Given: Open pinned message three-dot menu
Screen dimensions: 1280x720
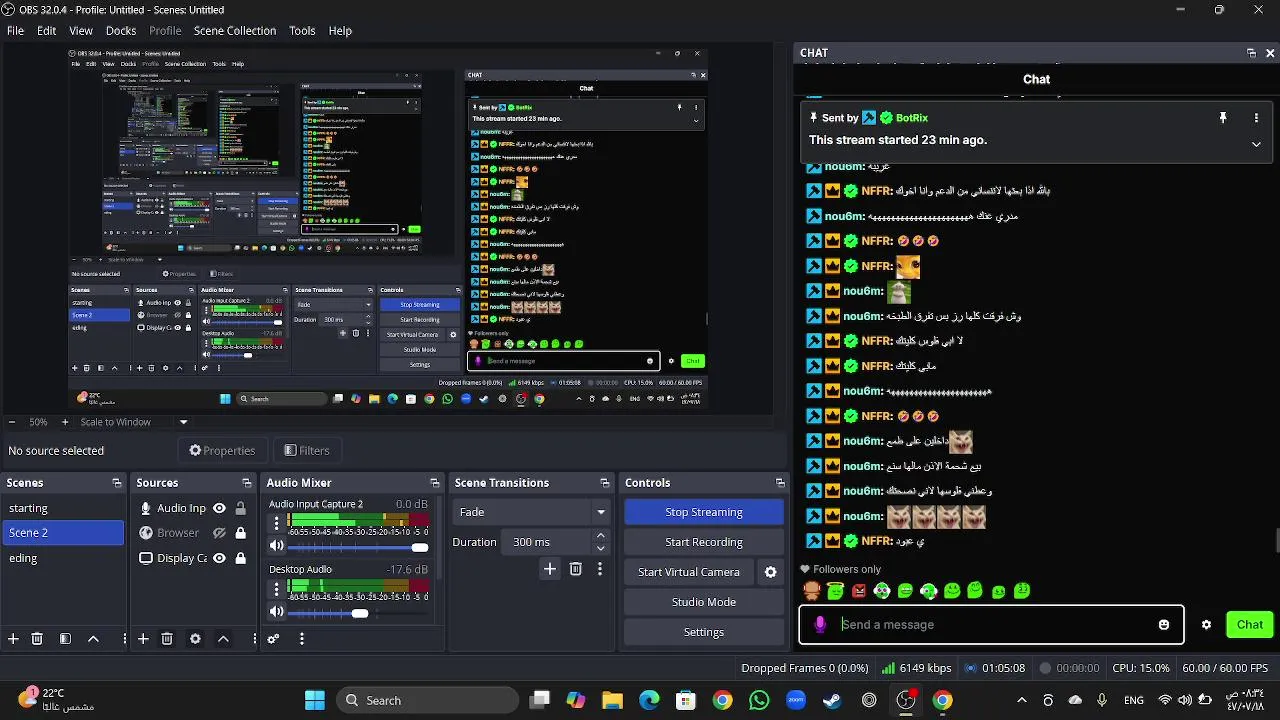Looking at the screenshot, I should (1256, 118).
